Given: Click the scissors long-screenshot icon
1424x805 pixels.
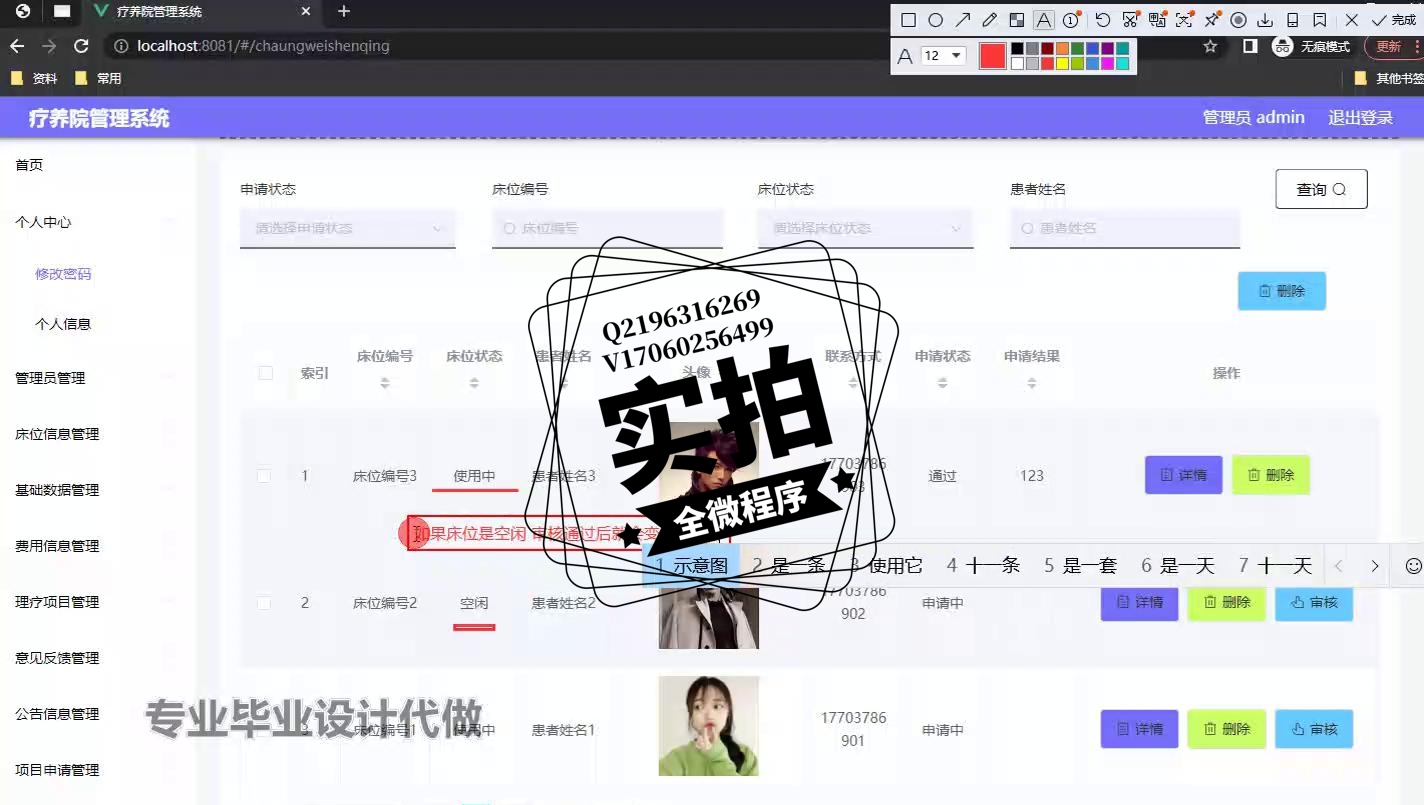Looking at the screenshot, I should coord(1130,20).
